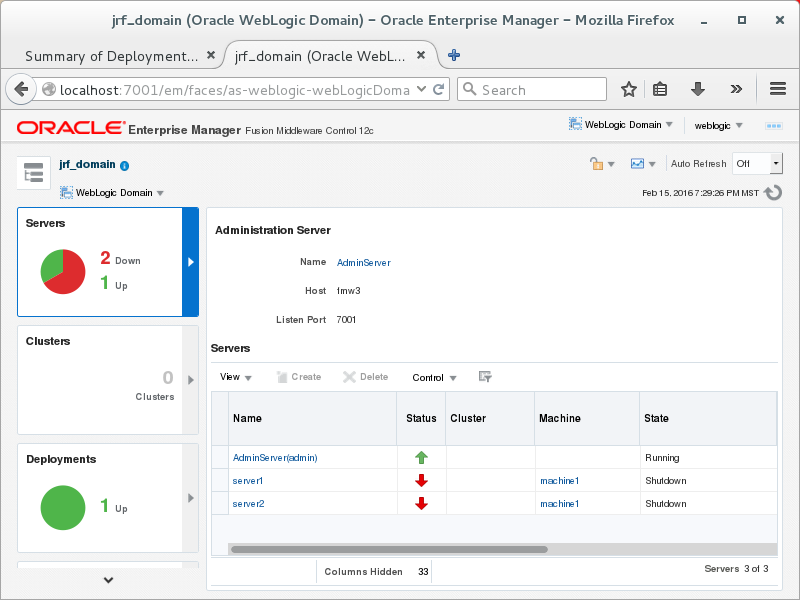Open the weblogic user menu

coord(718,126)
